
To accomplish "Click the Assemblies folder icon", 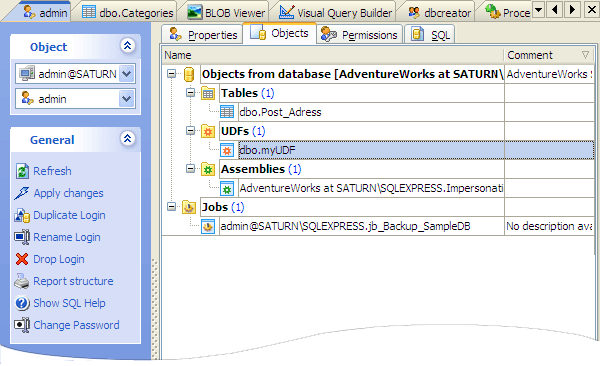I will (x=208, y=169).
